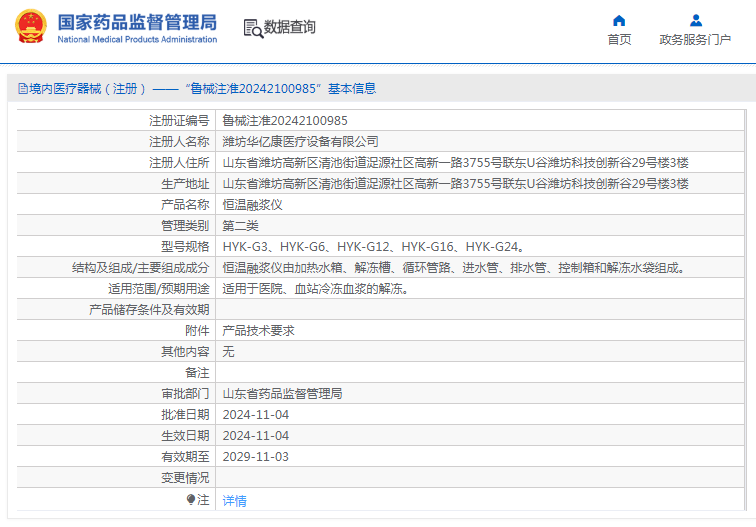Click the 批准日期 value 2024-11-04
Screen dimensions: 756x527
(256, 415)
